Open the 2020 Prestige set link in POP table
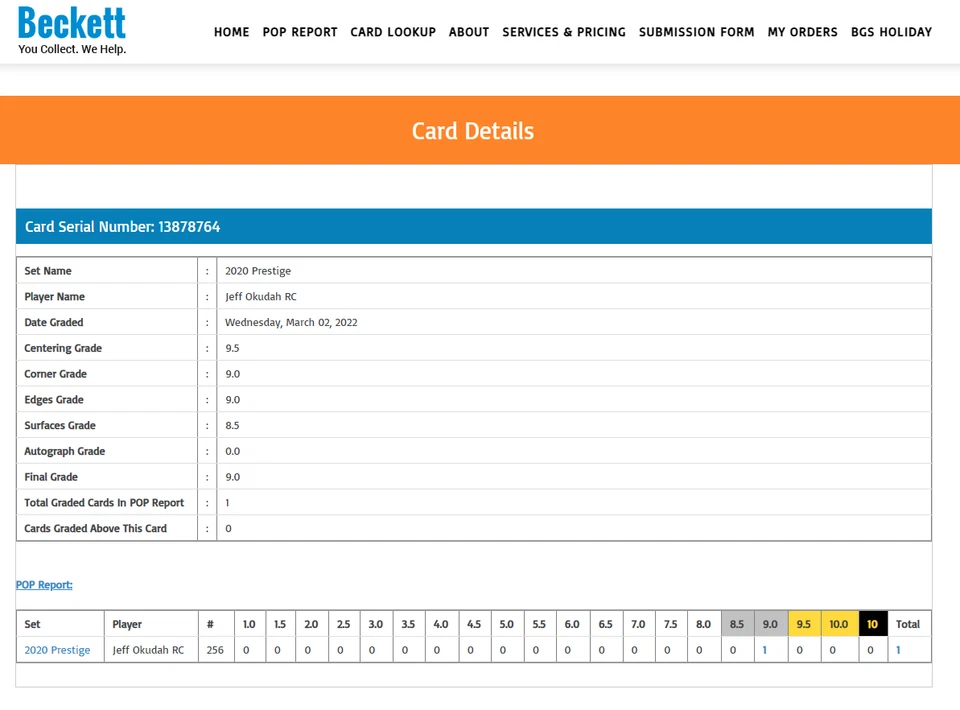 pyautogui.click(x=57, y=650)
